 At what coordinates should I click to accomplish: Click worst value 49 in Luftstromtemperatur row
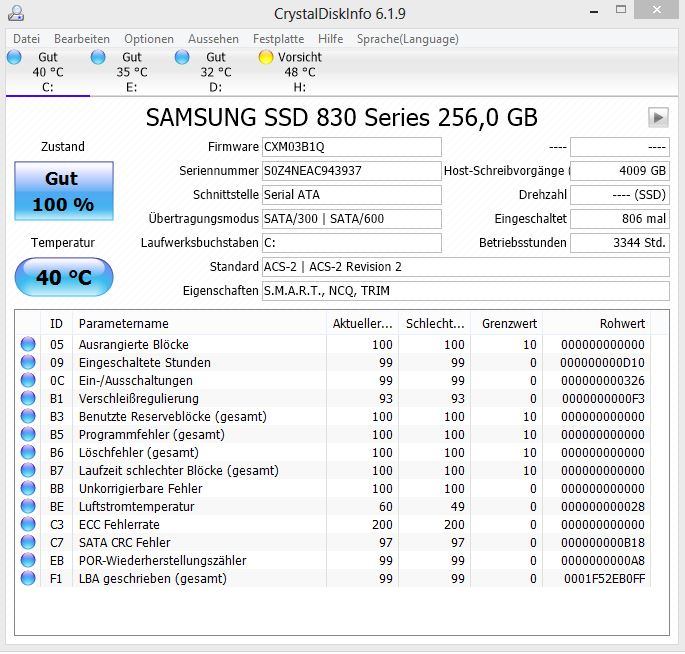point(458,507)
